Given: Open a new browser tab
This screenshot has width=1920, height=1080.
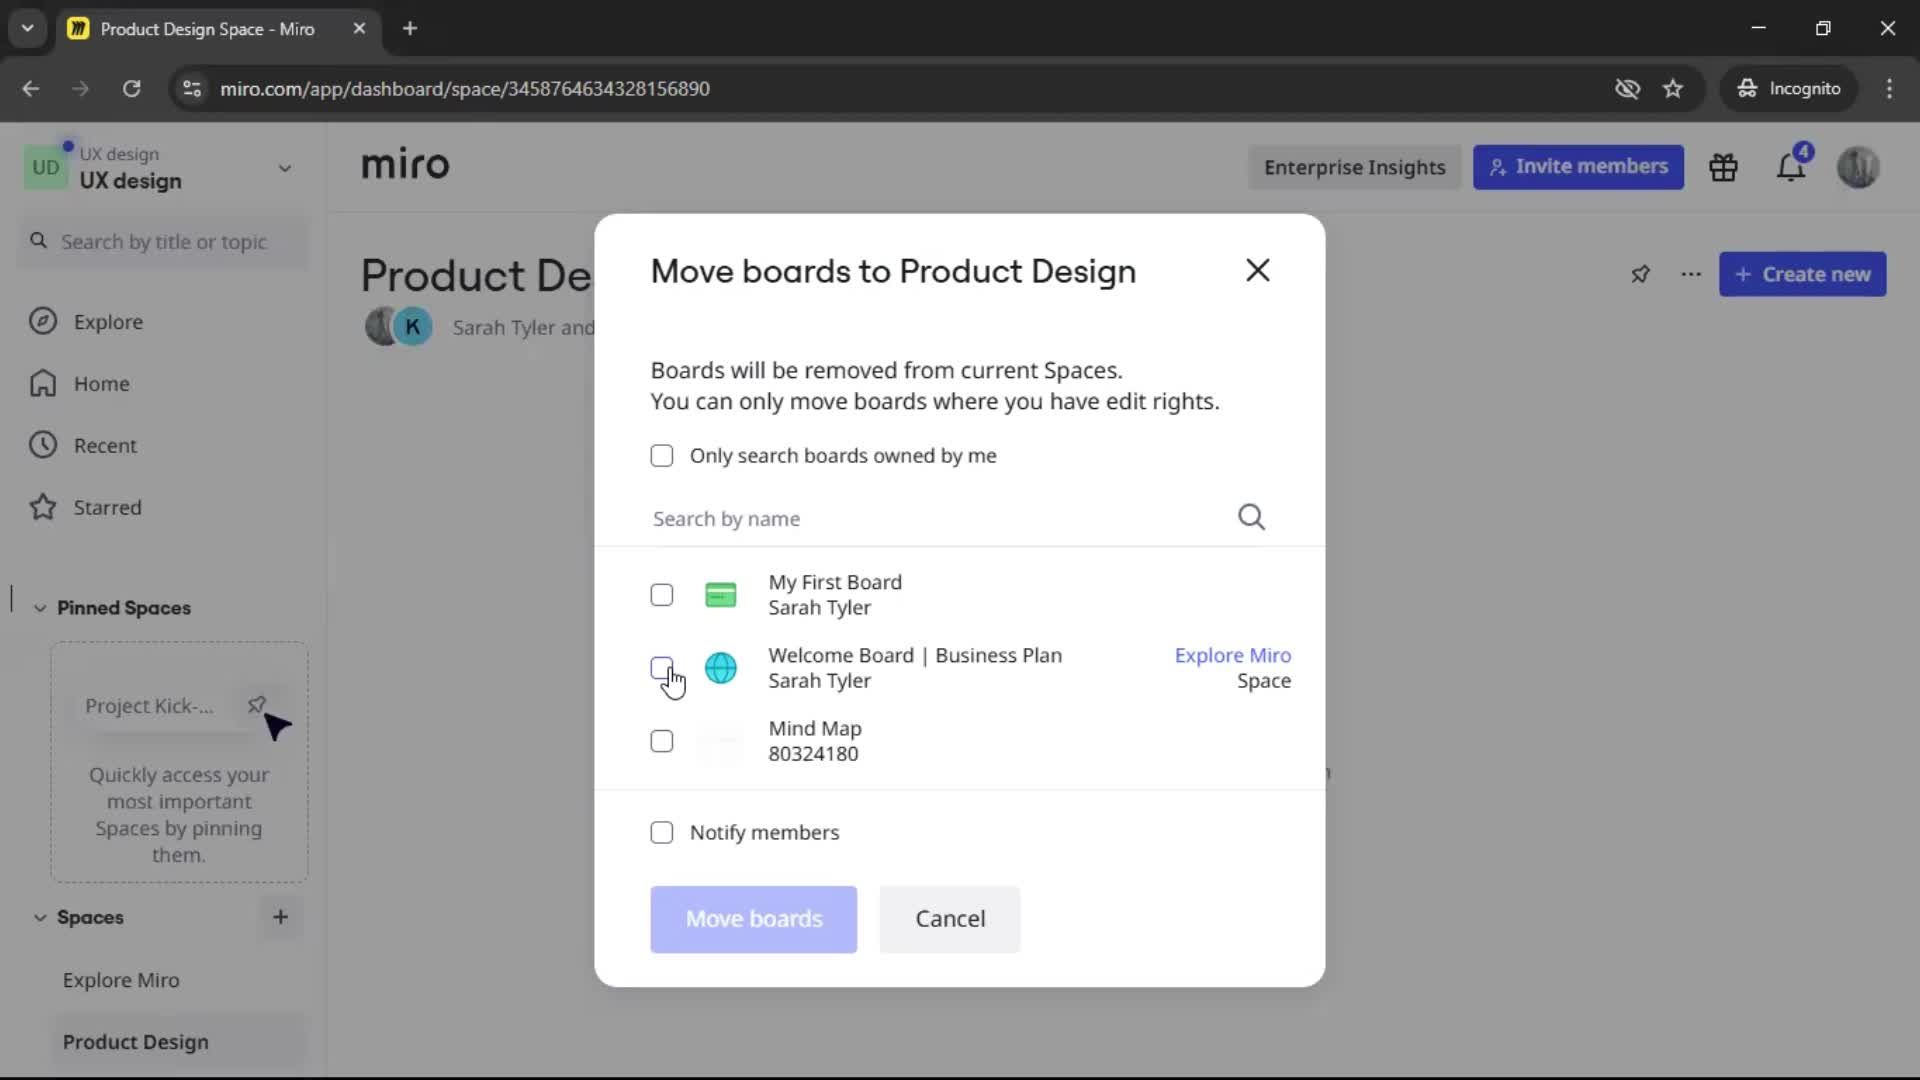Looking at the screenshot, I should 410,29.
